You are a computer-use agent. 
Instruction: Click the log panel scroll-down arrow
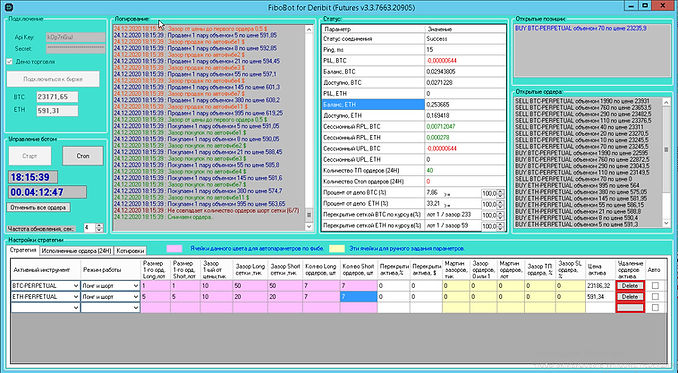(309, 226)
